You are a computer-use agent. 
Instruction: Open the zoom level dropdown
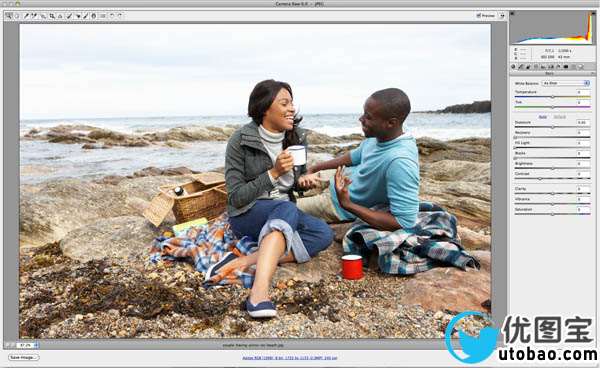[28, 345]
